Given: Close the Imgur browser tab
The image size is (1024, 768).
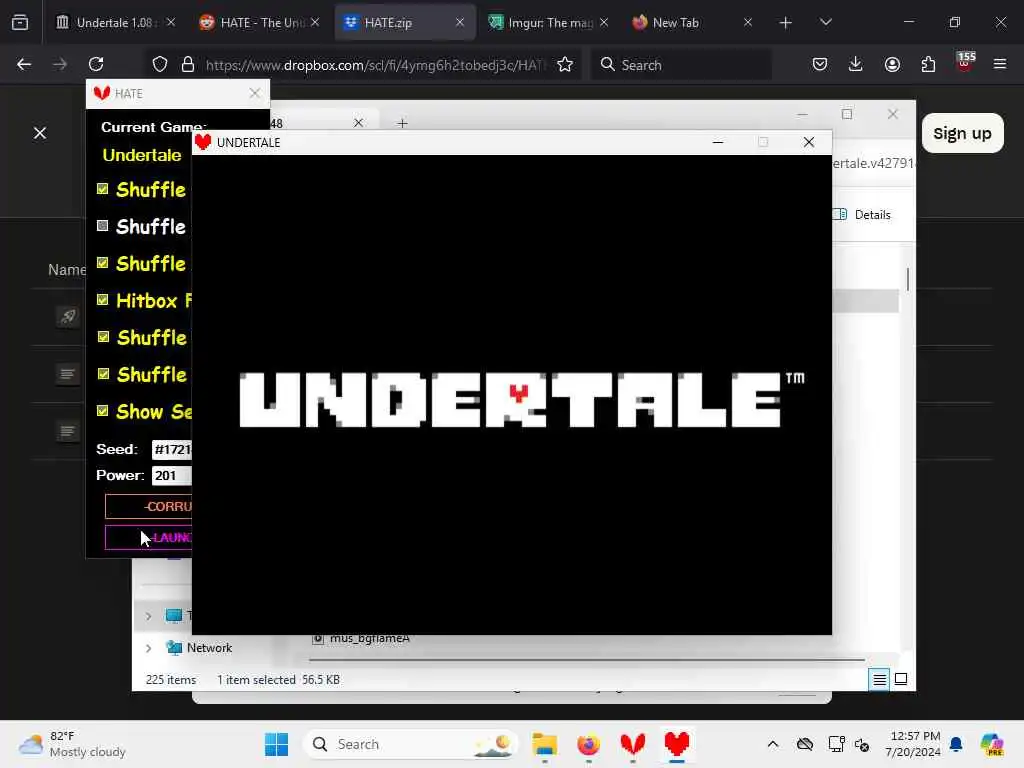Looking at the screenshot, I should point(604,22).
